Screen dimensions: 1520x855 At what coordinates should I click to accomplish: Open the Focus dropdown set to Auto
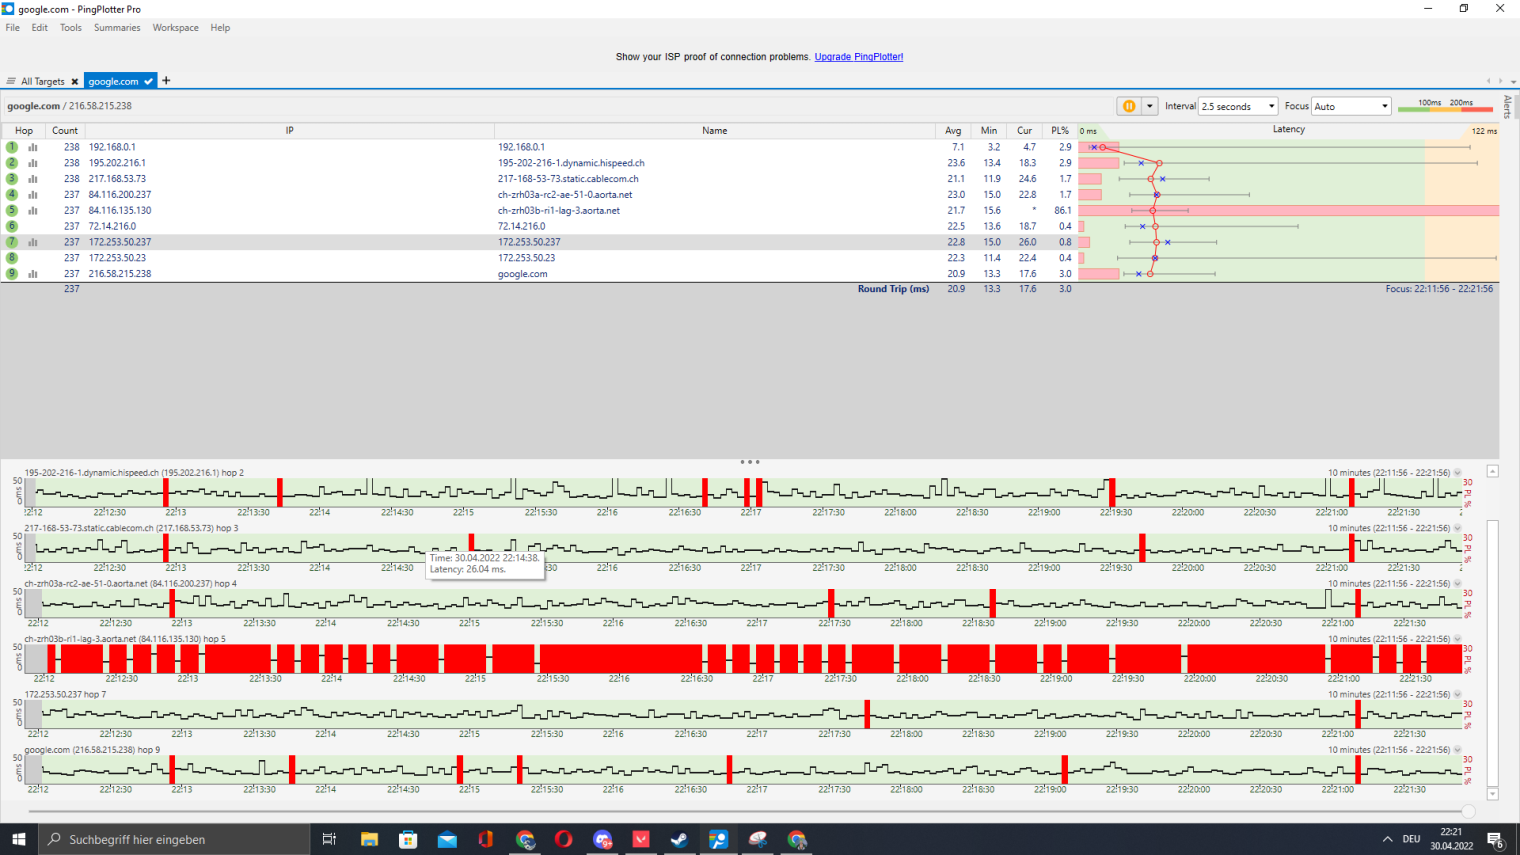tap(1350, 106)
